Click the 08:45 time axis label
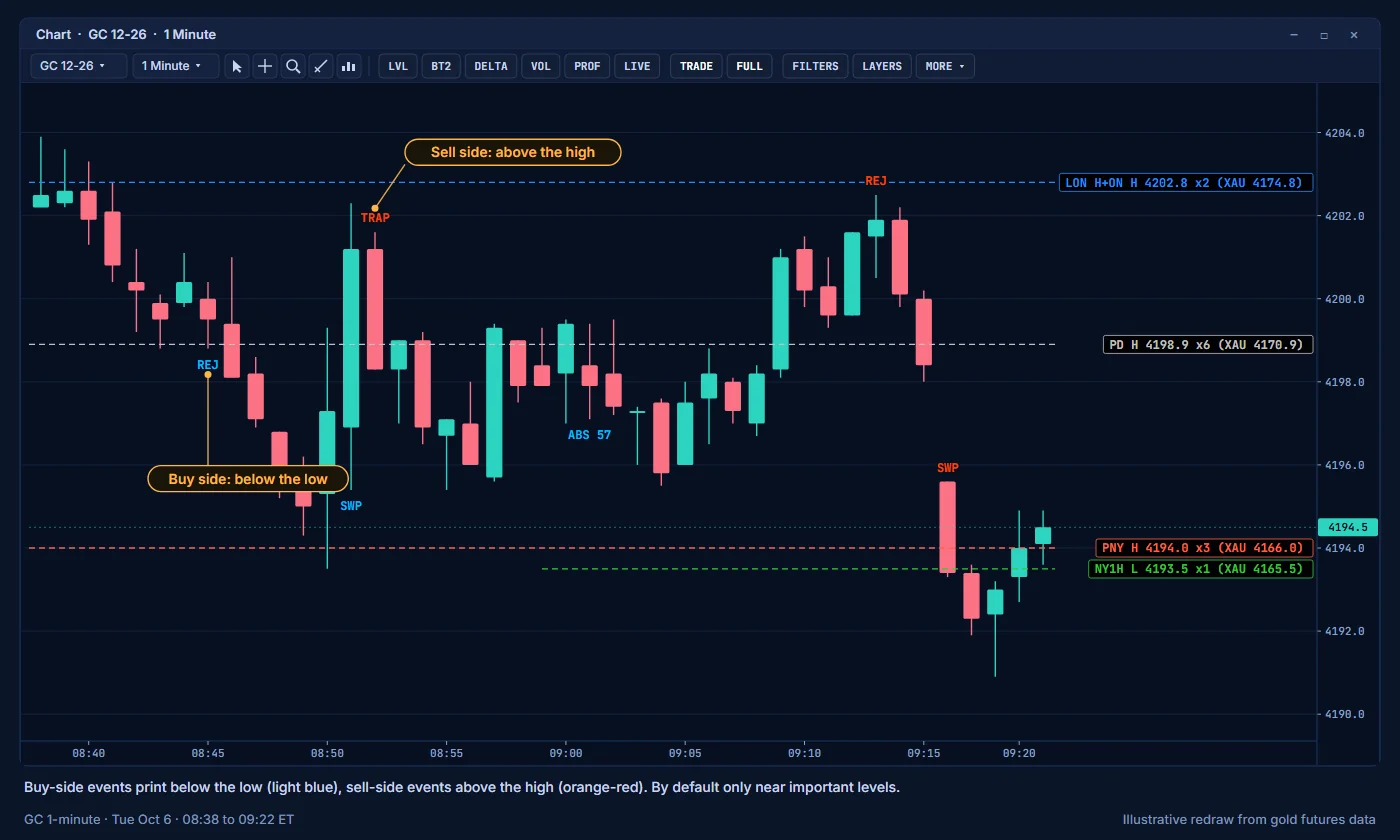This screenshot has height=840, width=1400. (x=207, y=753)
